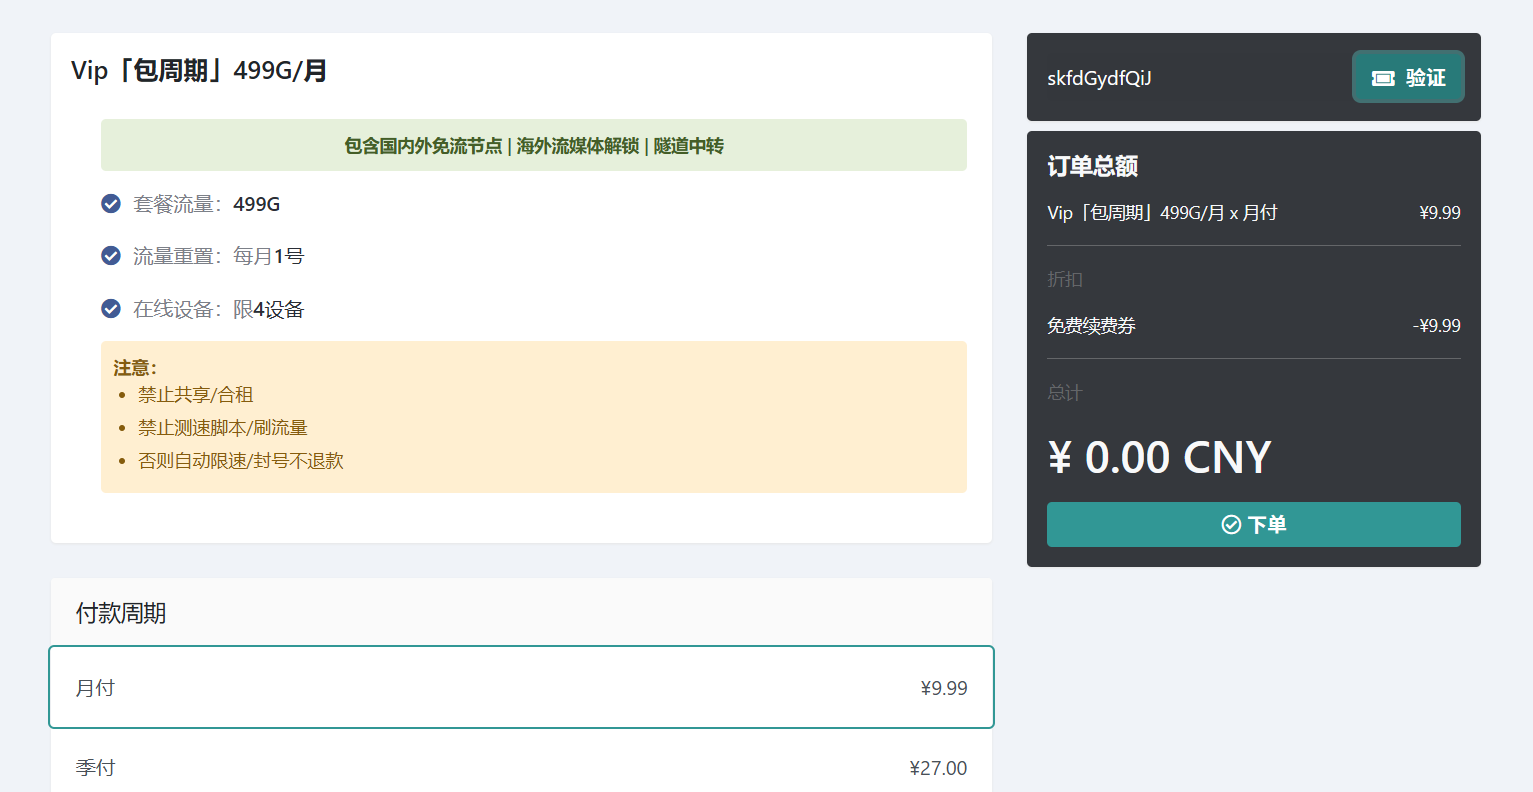Click the ¥9.99 price in the 月付 row
This screenshot has width=1533, height=792.
point(943,688)
